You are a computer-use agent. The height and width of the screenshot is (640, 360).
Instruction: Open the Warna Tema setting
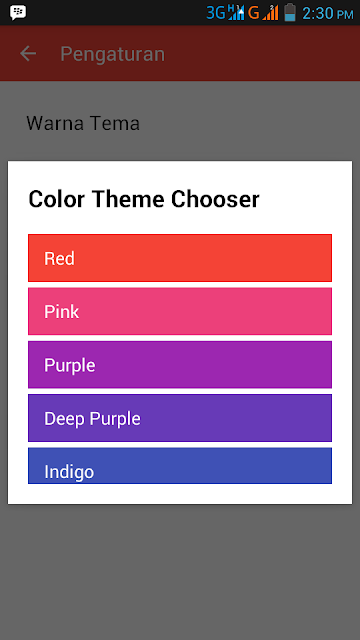click(83, 123)
